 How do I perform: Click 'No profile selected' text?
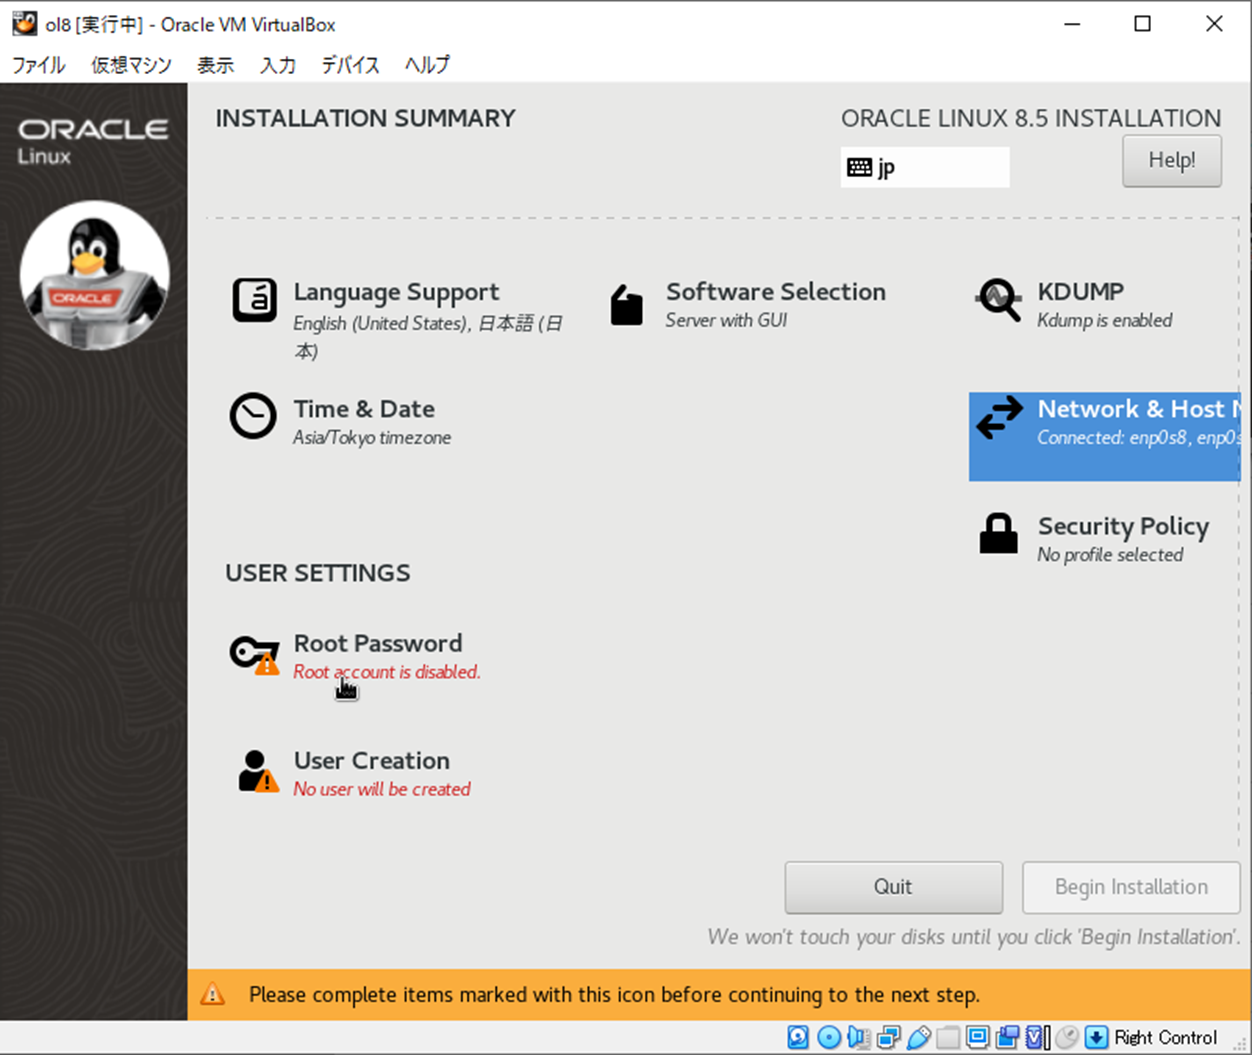(1110, 555)
